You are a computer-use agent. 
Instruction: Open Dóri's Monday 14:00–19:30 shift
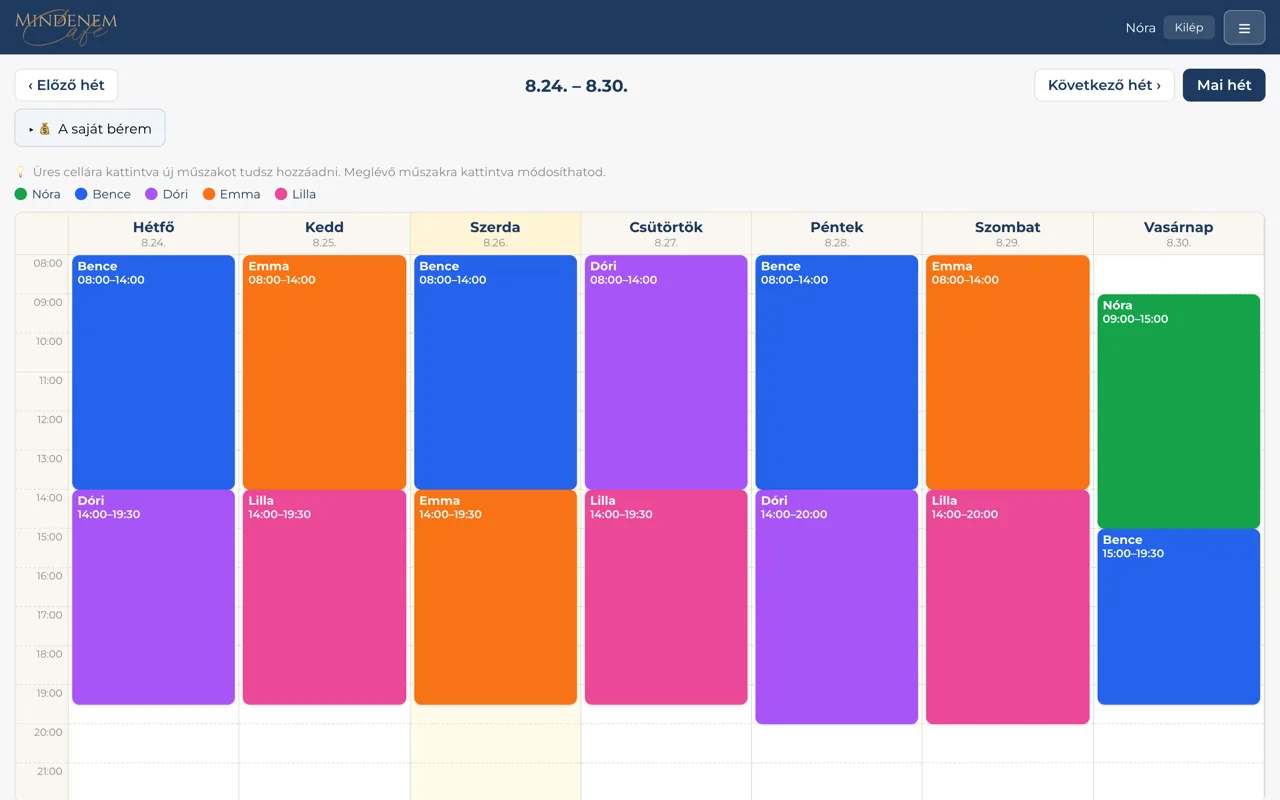[x=154, y=597]
